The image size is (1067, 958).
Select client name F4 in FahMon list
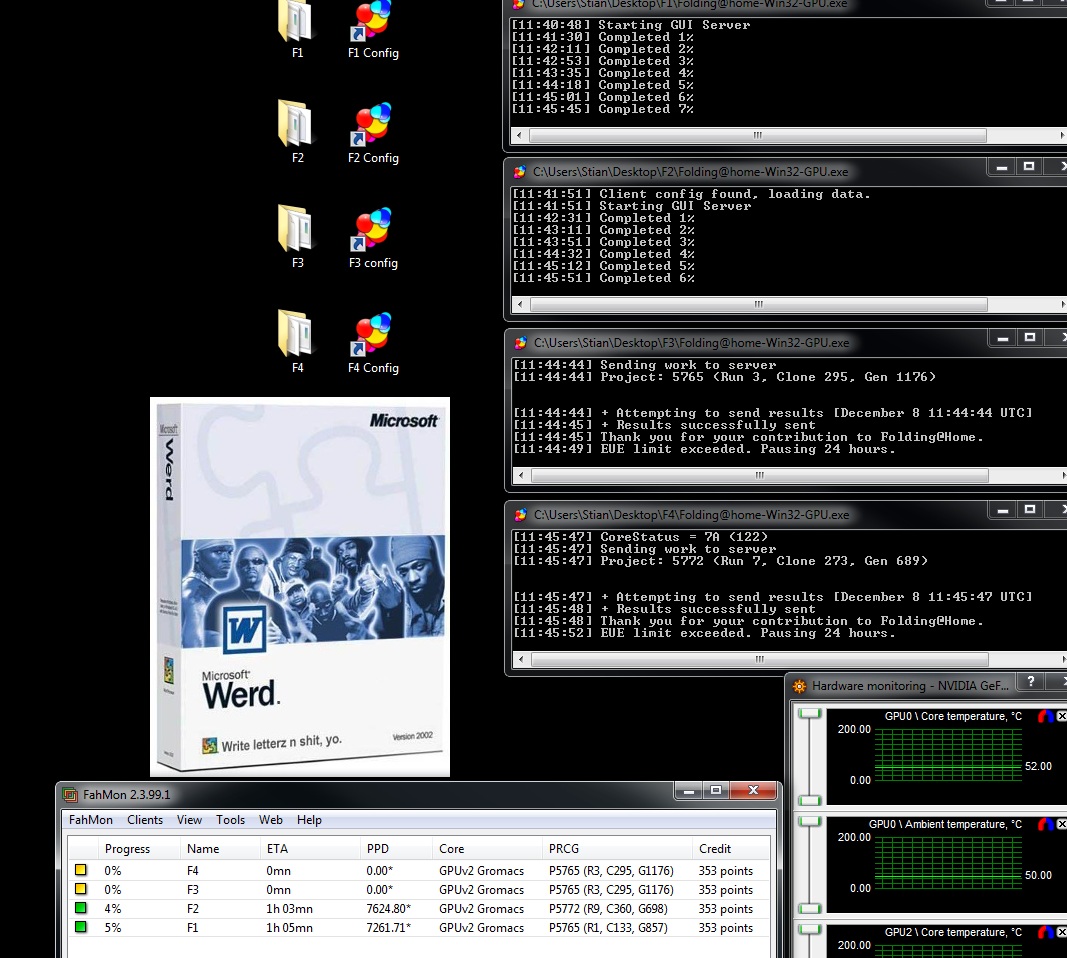coord(193,870)
